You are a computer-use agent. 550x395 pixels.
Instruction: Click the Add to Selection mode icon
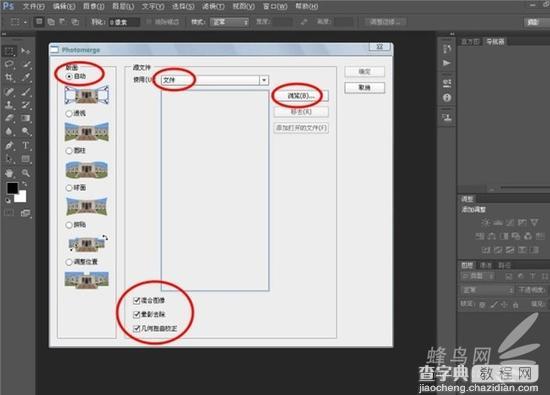[51, 22]
